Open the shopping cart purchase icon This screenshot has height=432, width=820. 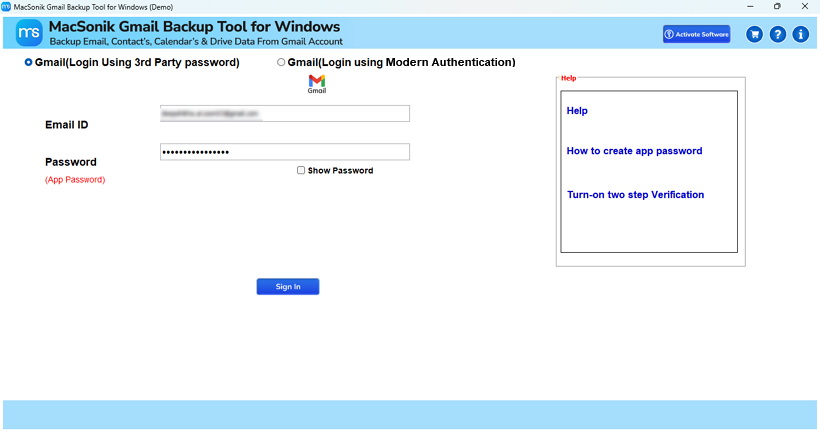[754, 35]
